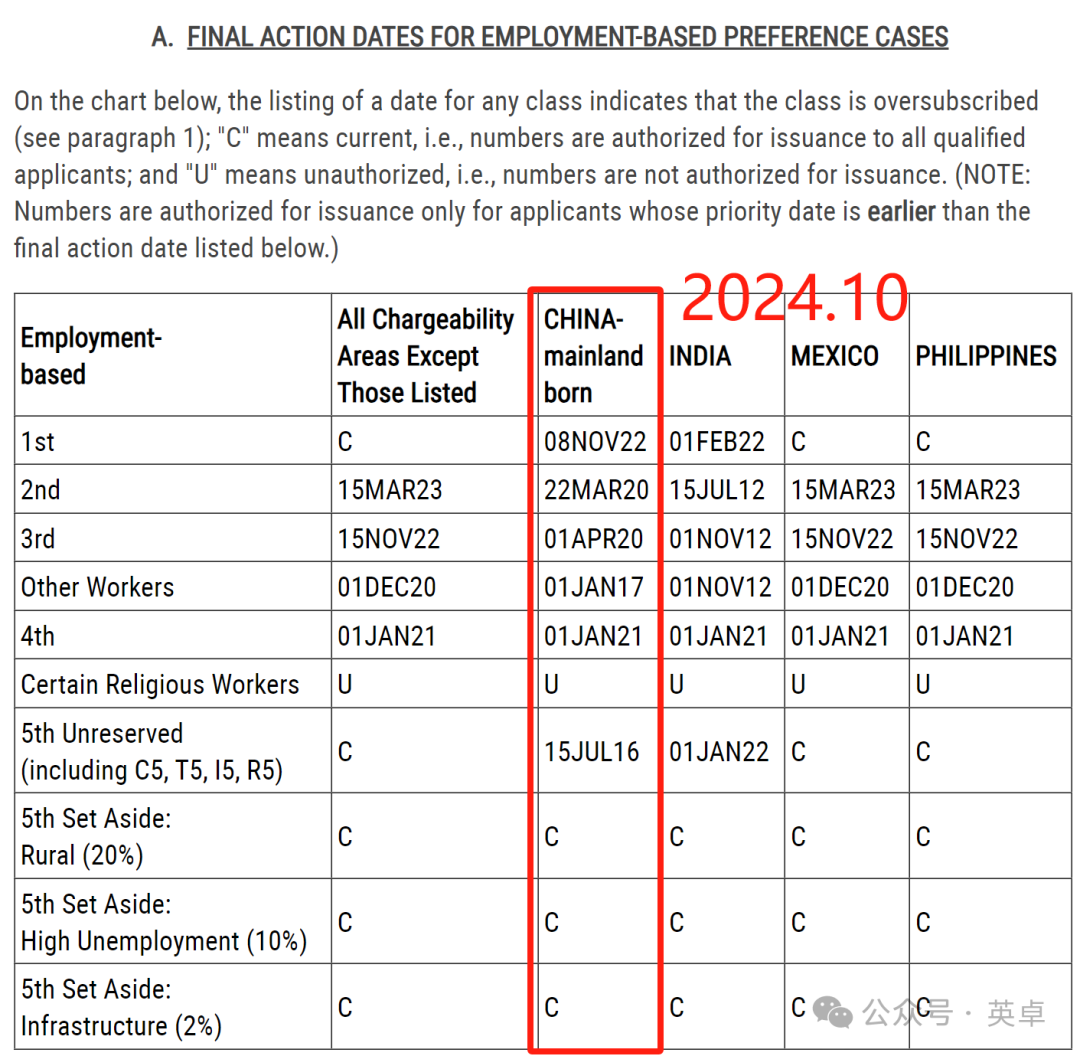1080x1056 pixels.
Task: Select '15NOV22' in the Philippines 3rd row
Action: pos(966,539)
